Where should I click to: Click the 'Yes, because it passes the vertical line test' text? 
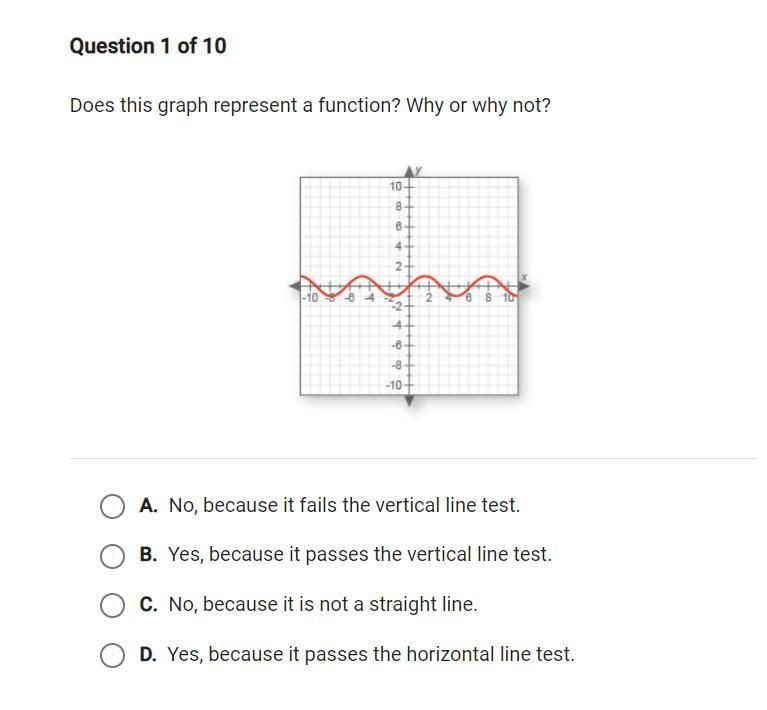[359, 555]
